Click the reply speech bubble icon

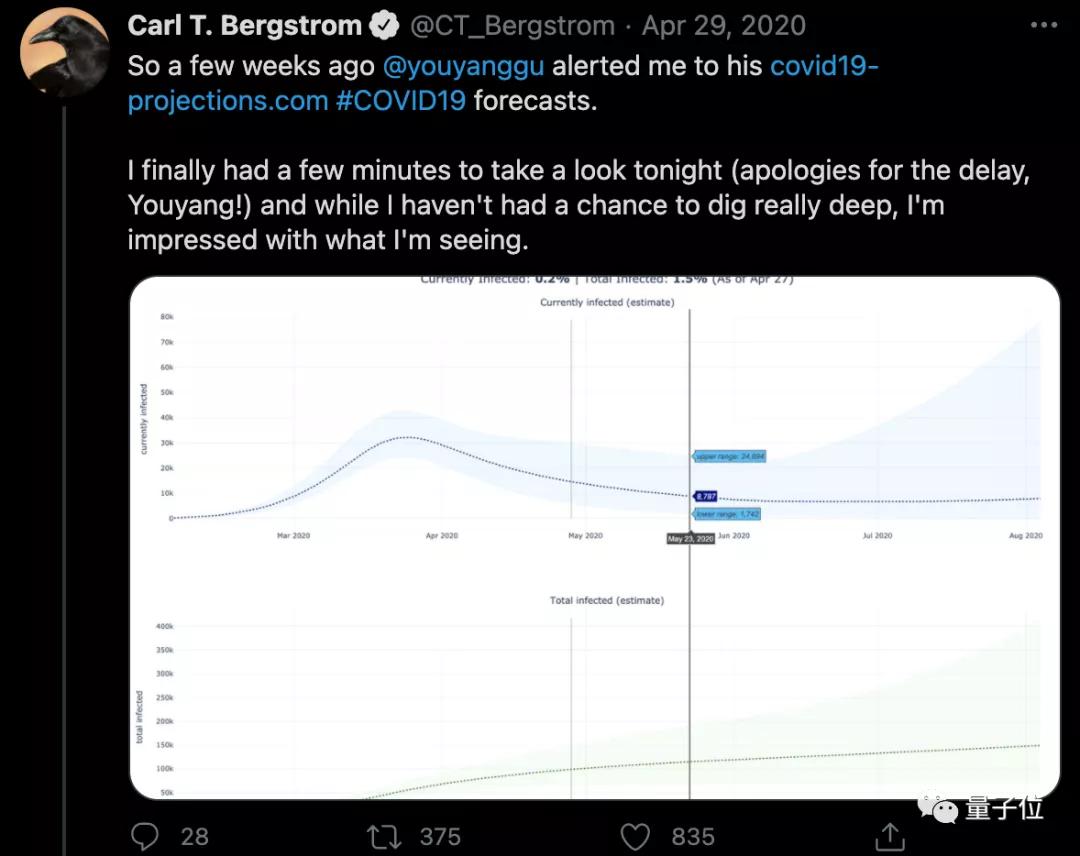click(x=145, y=836)
